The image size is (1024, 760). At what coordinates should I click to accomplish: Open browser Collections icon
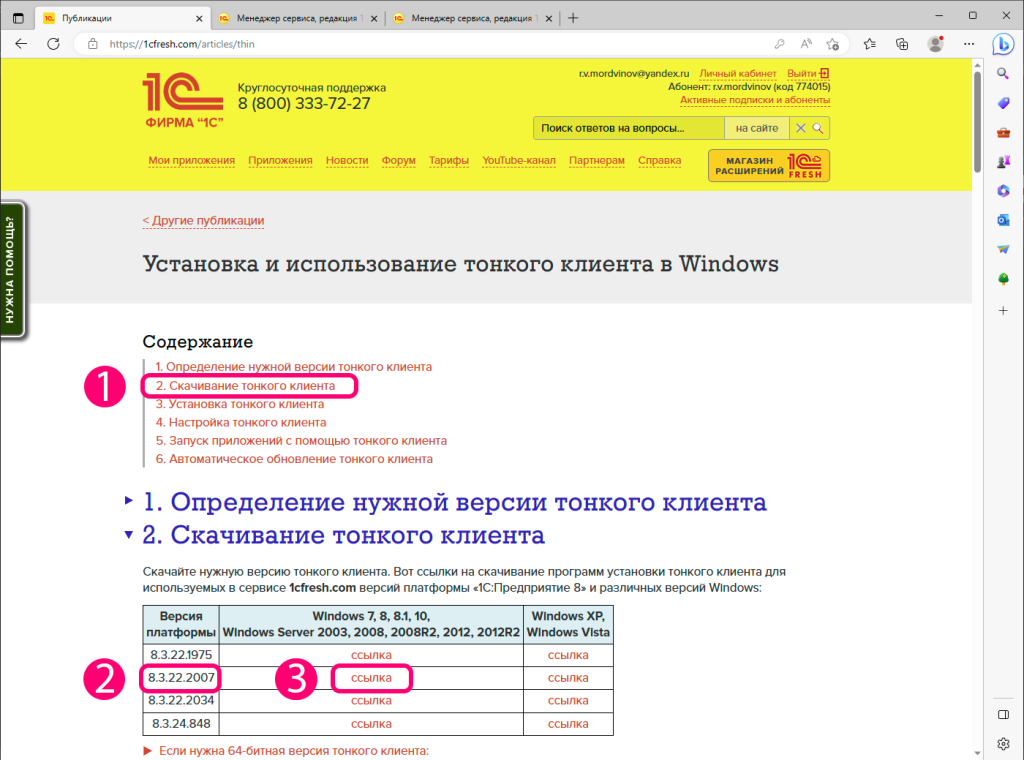902,44
